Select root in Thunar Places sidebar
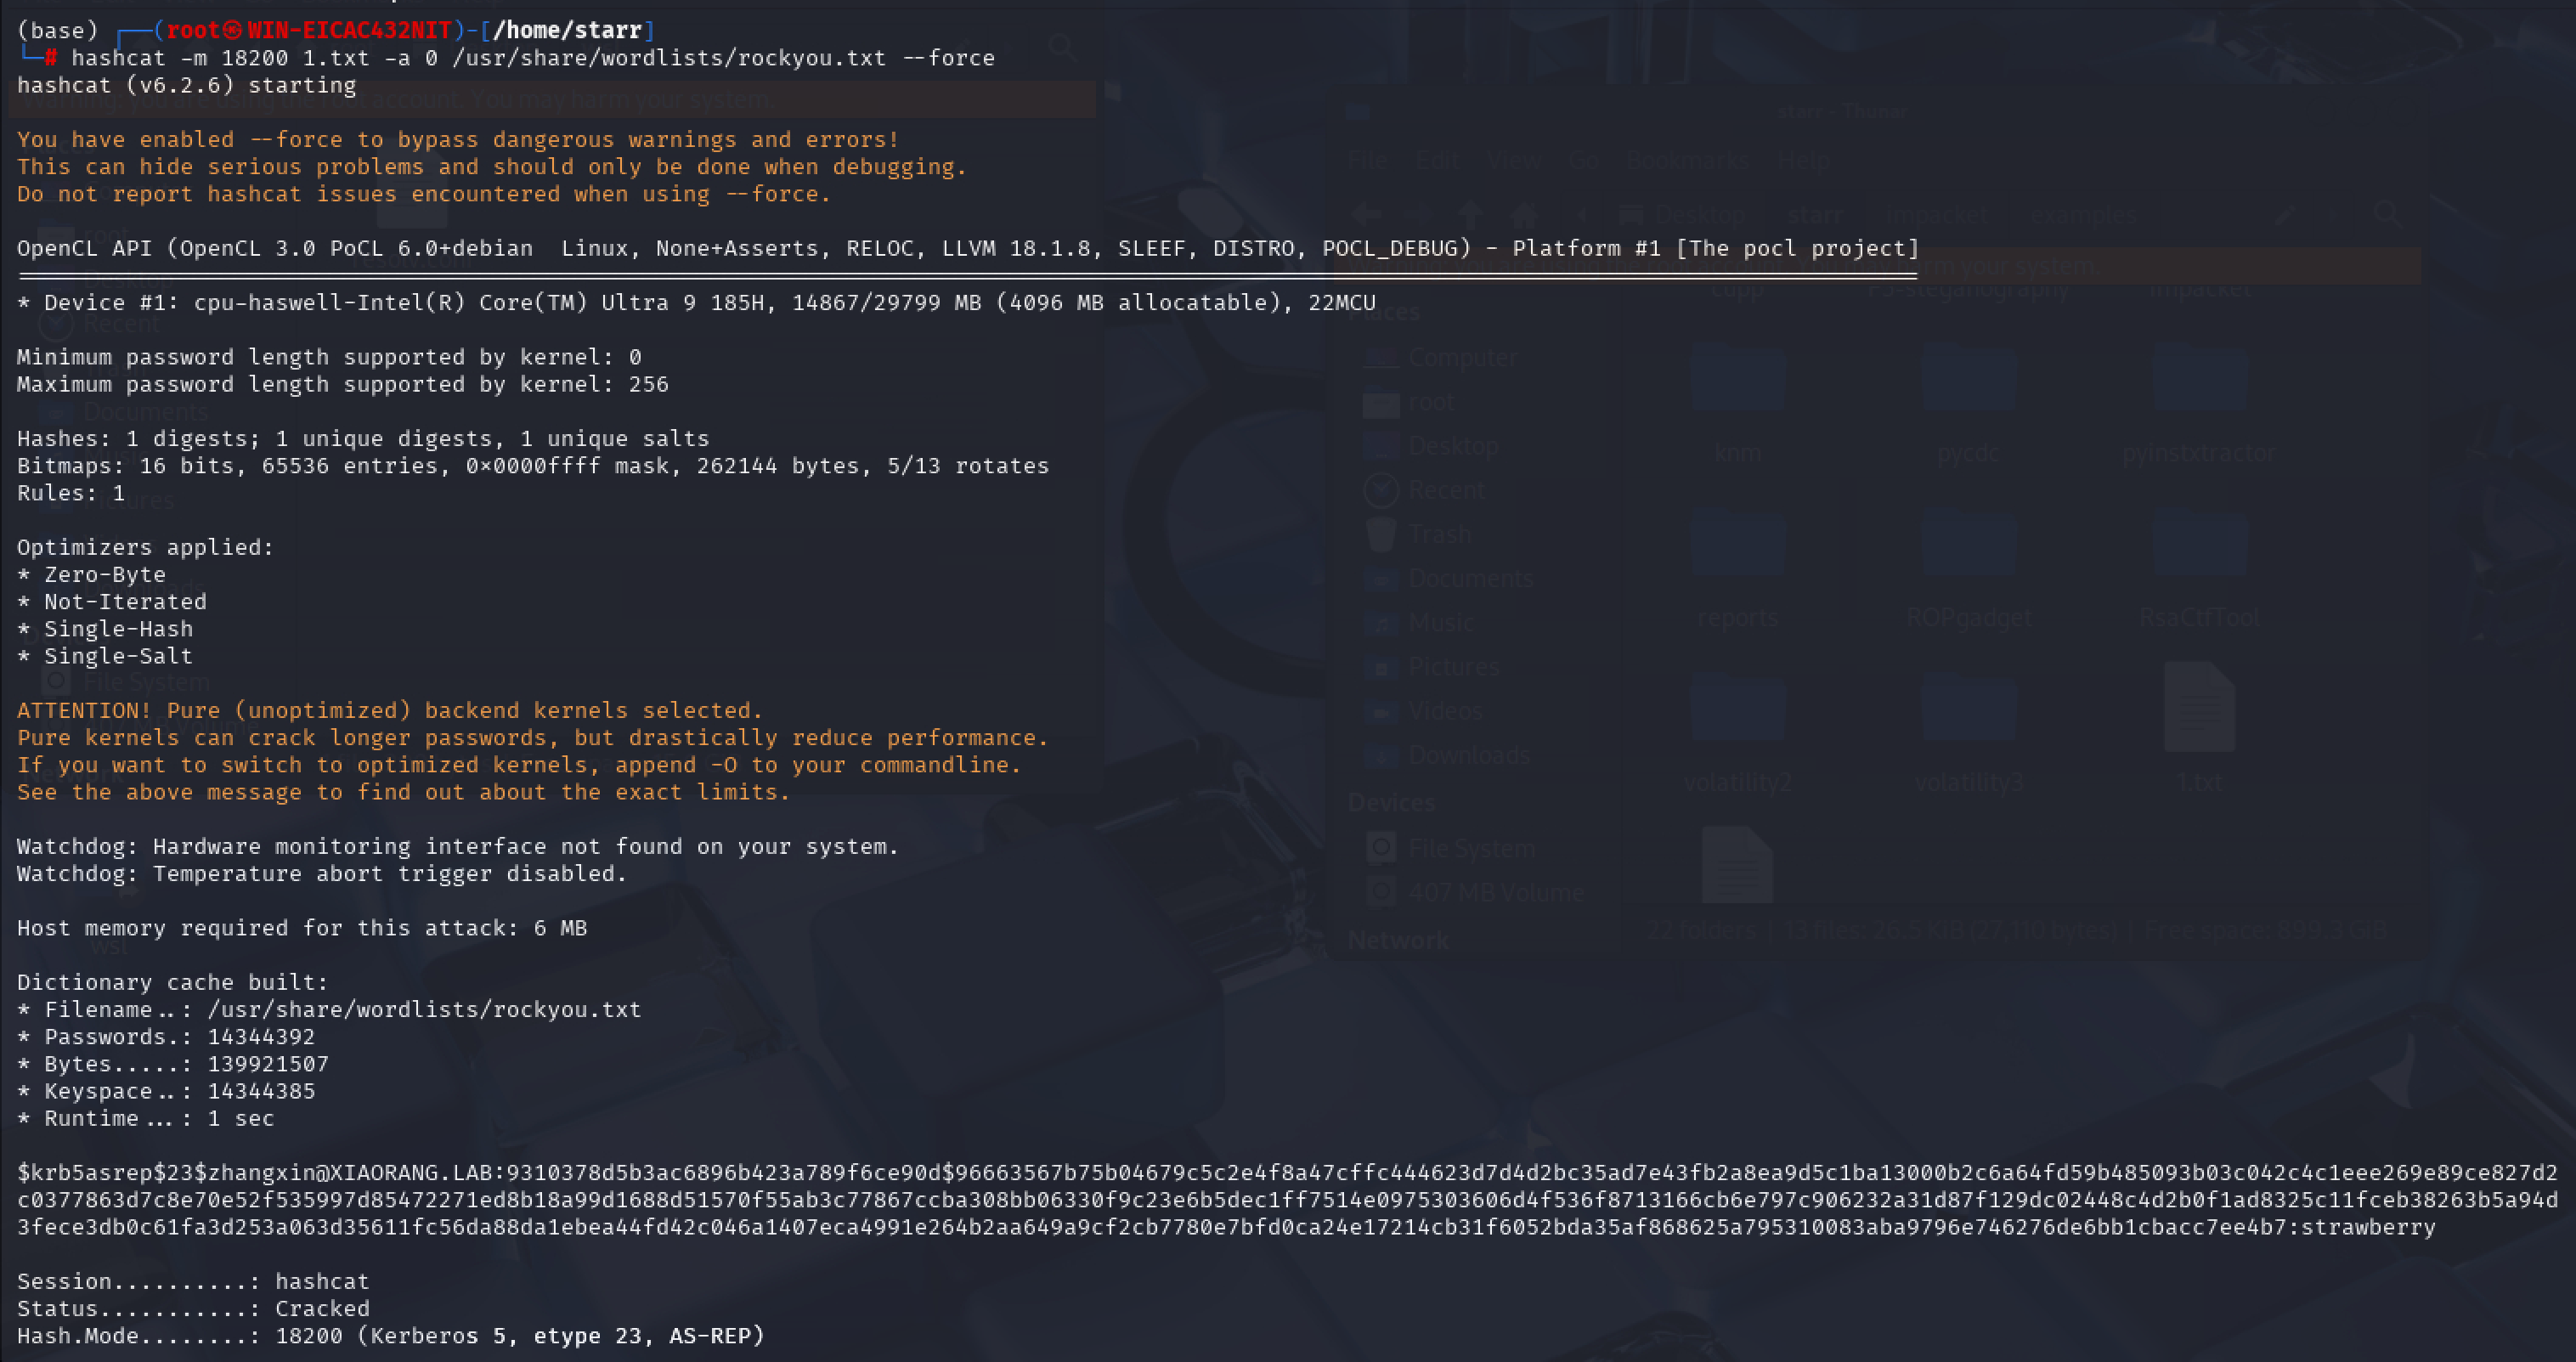 1410,402
